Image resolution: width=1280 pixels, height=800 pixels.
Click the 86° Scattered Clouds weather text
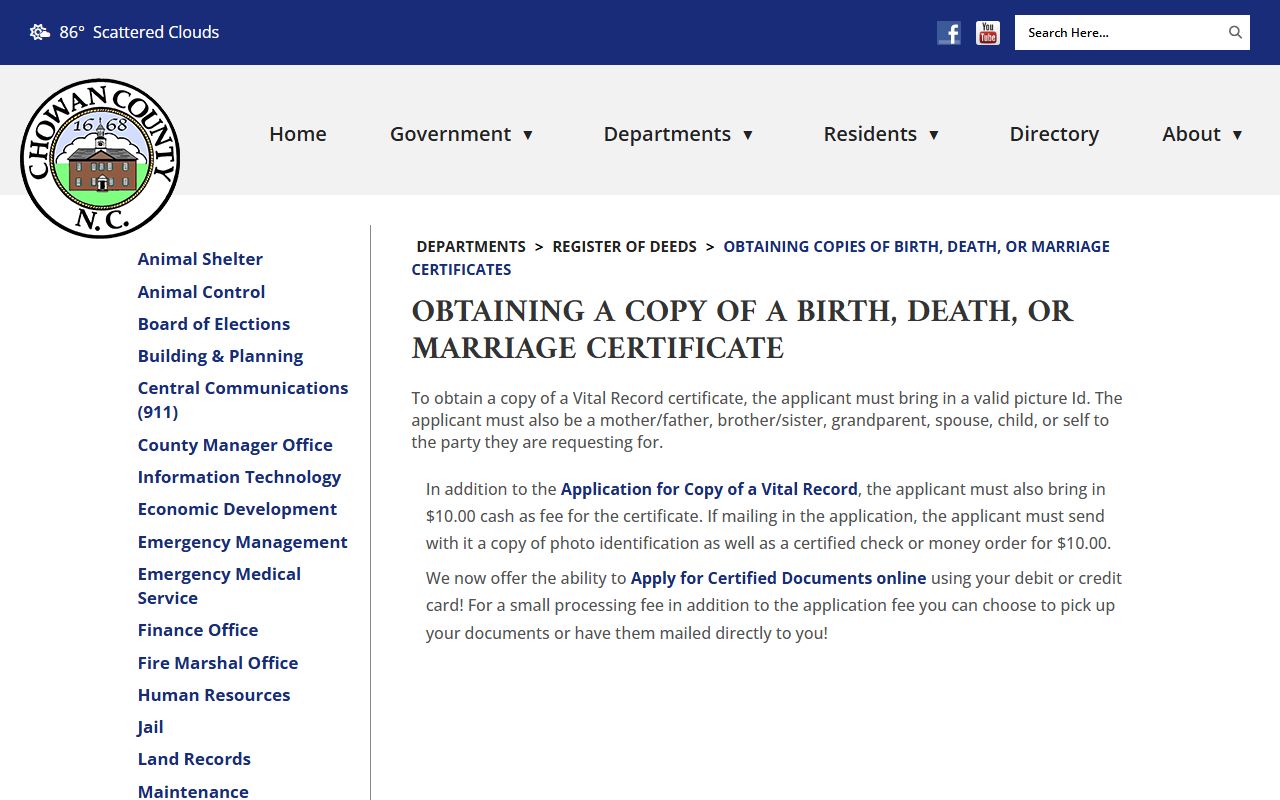[x=139, y=32]
